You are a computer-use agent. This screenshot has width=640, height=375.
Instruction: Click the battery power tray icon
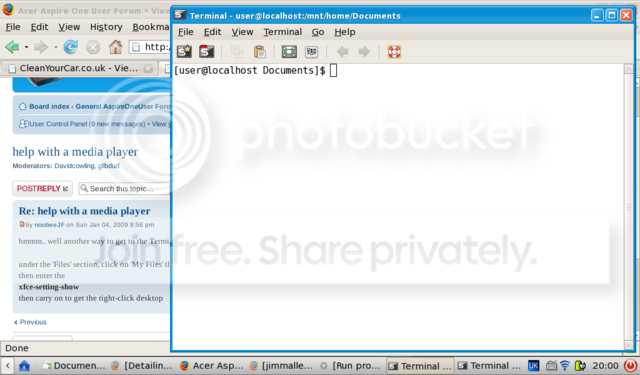(580, 366)
